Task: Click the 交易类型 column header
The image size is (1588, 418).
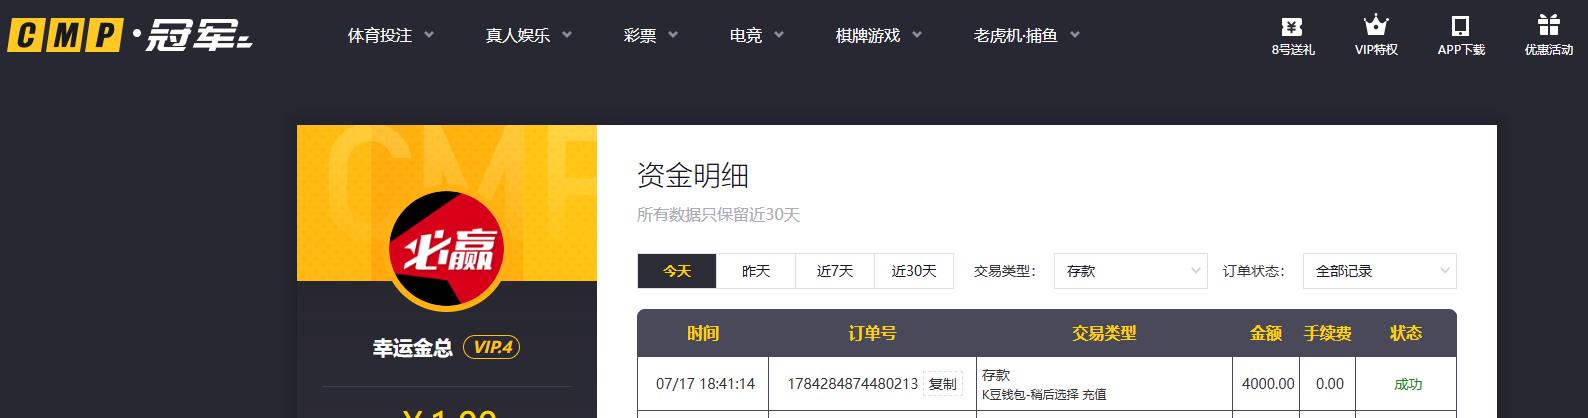Action: 1104,333
